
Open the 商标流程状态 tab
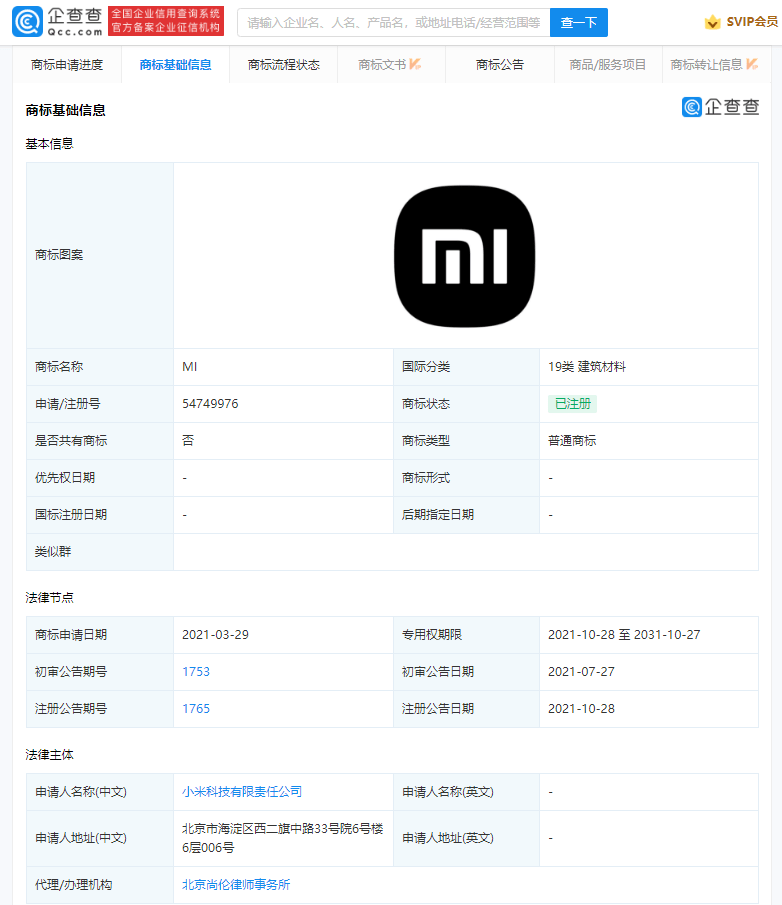pyautogui.click(x=284, y=65)
